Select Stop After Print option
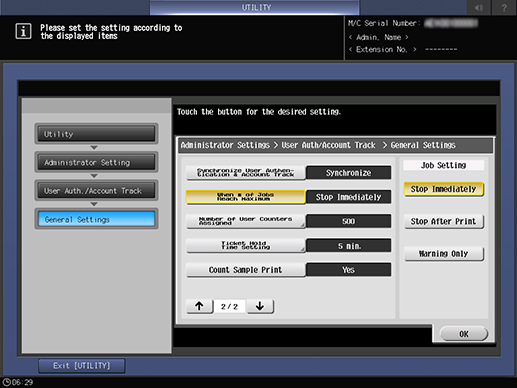This screenshot has height=388, width=517. coord(443,221)
